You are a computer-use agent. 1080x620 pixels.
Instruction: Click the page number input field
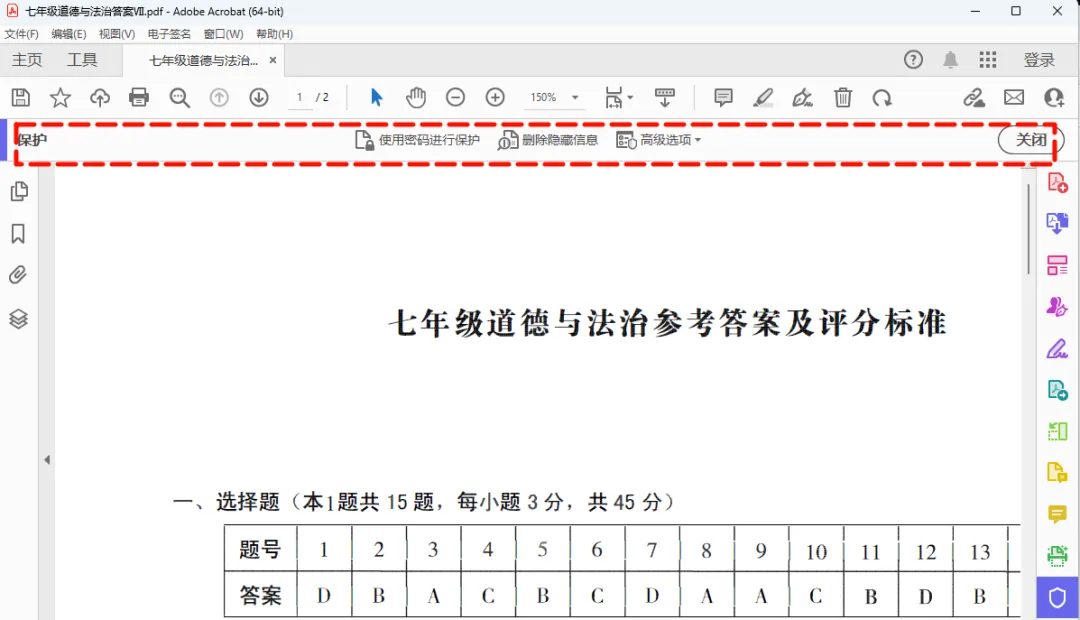[300, 98]
